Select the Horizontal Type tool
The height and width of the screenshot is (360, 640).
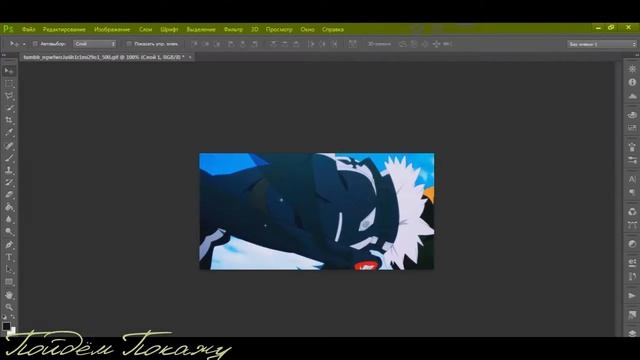(9, 257)
